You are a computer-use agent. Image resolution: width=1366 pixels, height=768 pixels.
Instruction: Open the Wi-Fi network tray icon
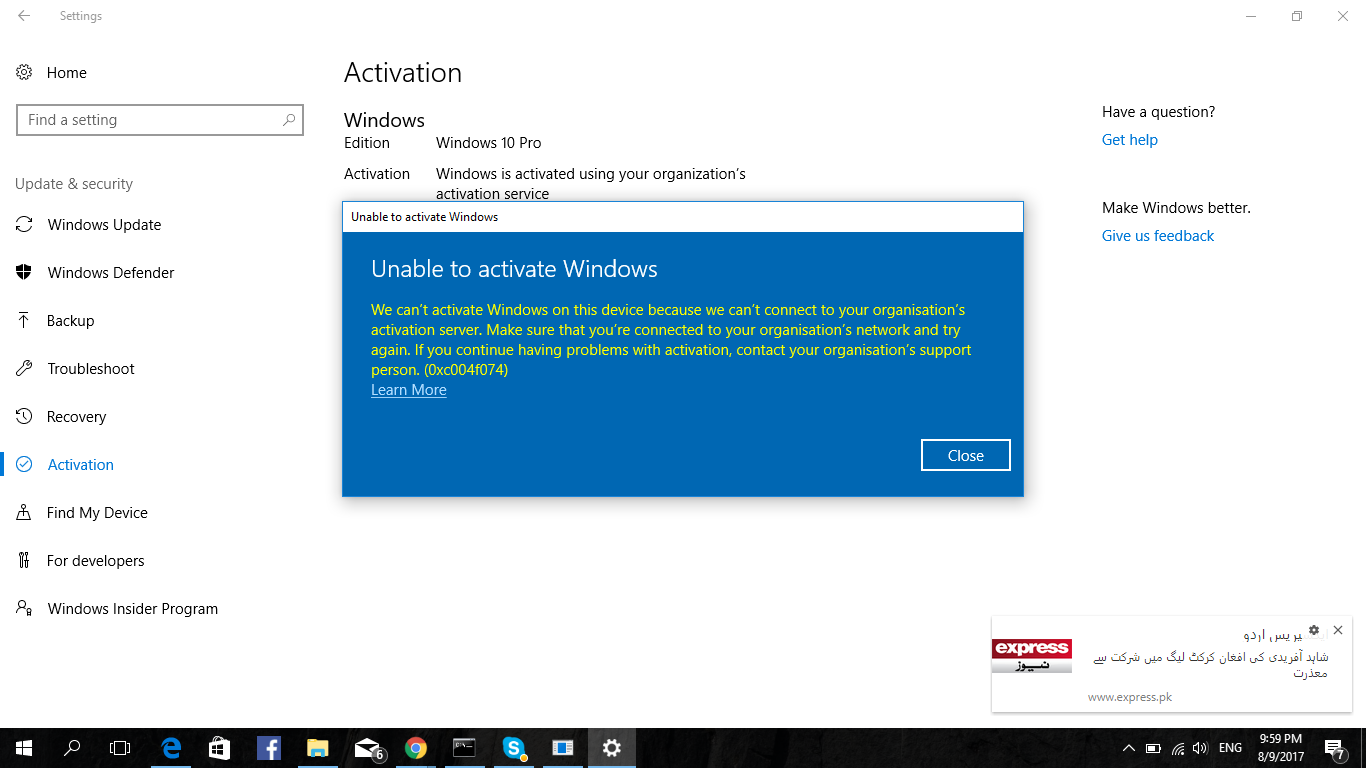point(1178,748)
